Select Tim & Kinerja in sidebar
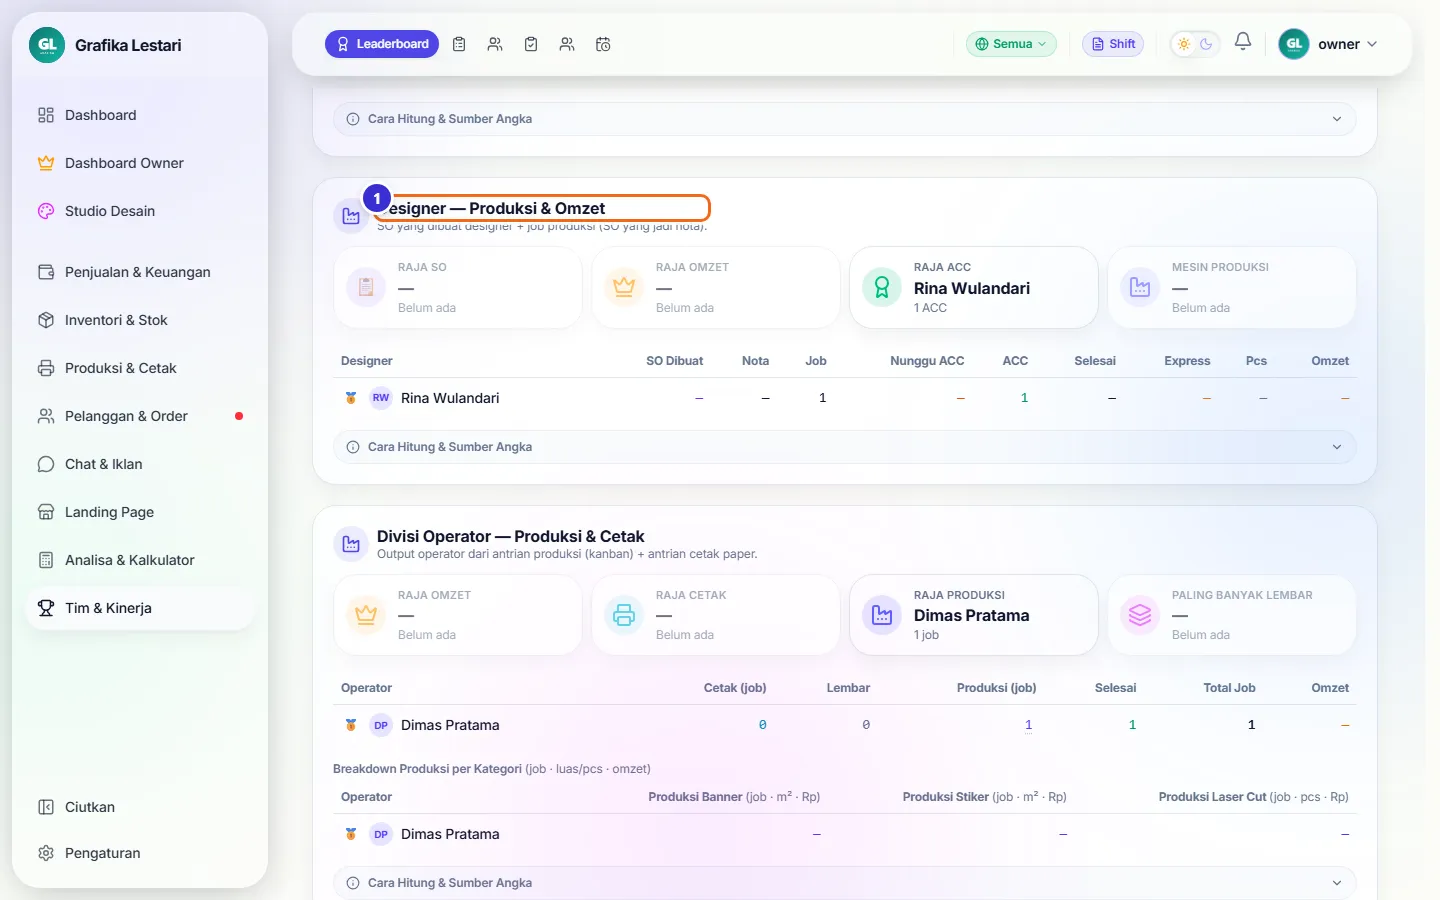Viewport: 1440px width, 900px height. tap(140, 608)
